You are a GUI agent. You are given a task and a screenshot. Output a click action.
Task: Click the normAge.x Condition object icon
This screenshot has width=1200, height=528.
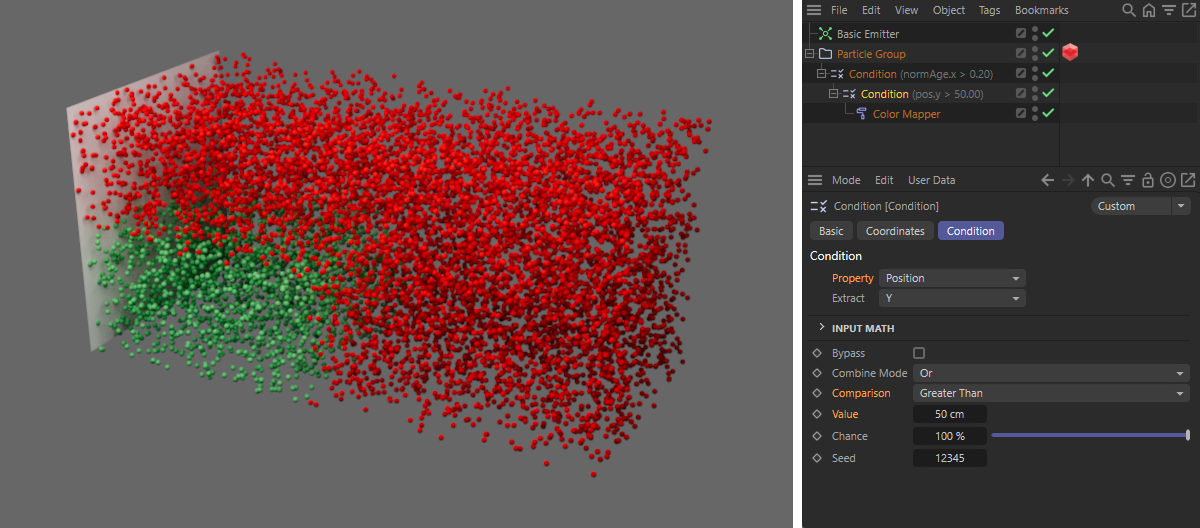837,74
